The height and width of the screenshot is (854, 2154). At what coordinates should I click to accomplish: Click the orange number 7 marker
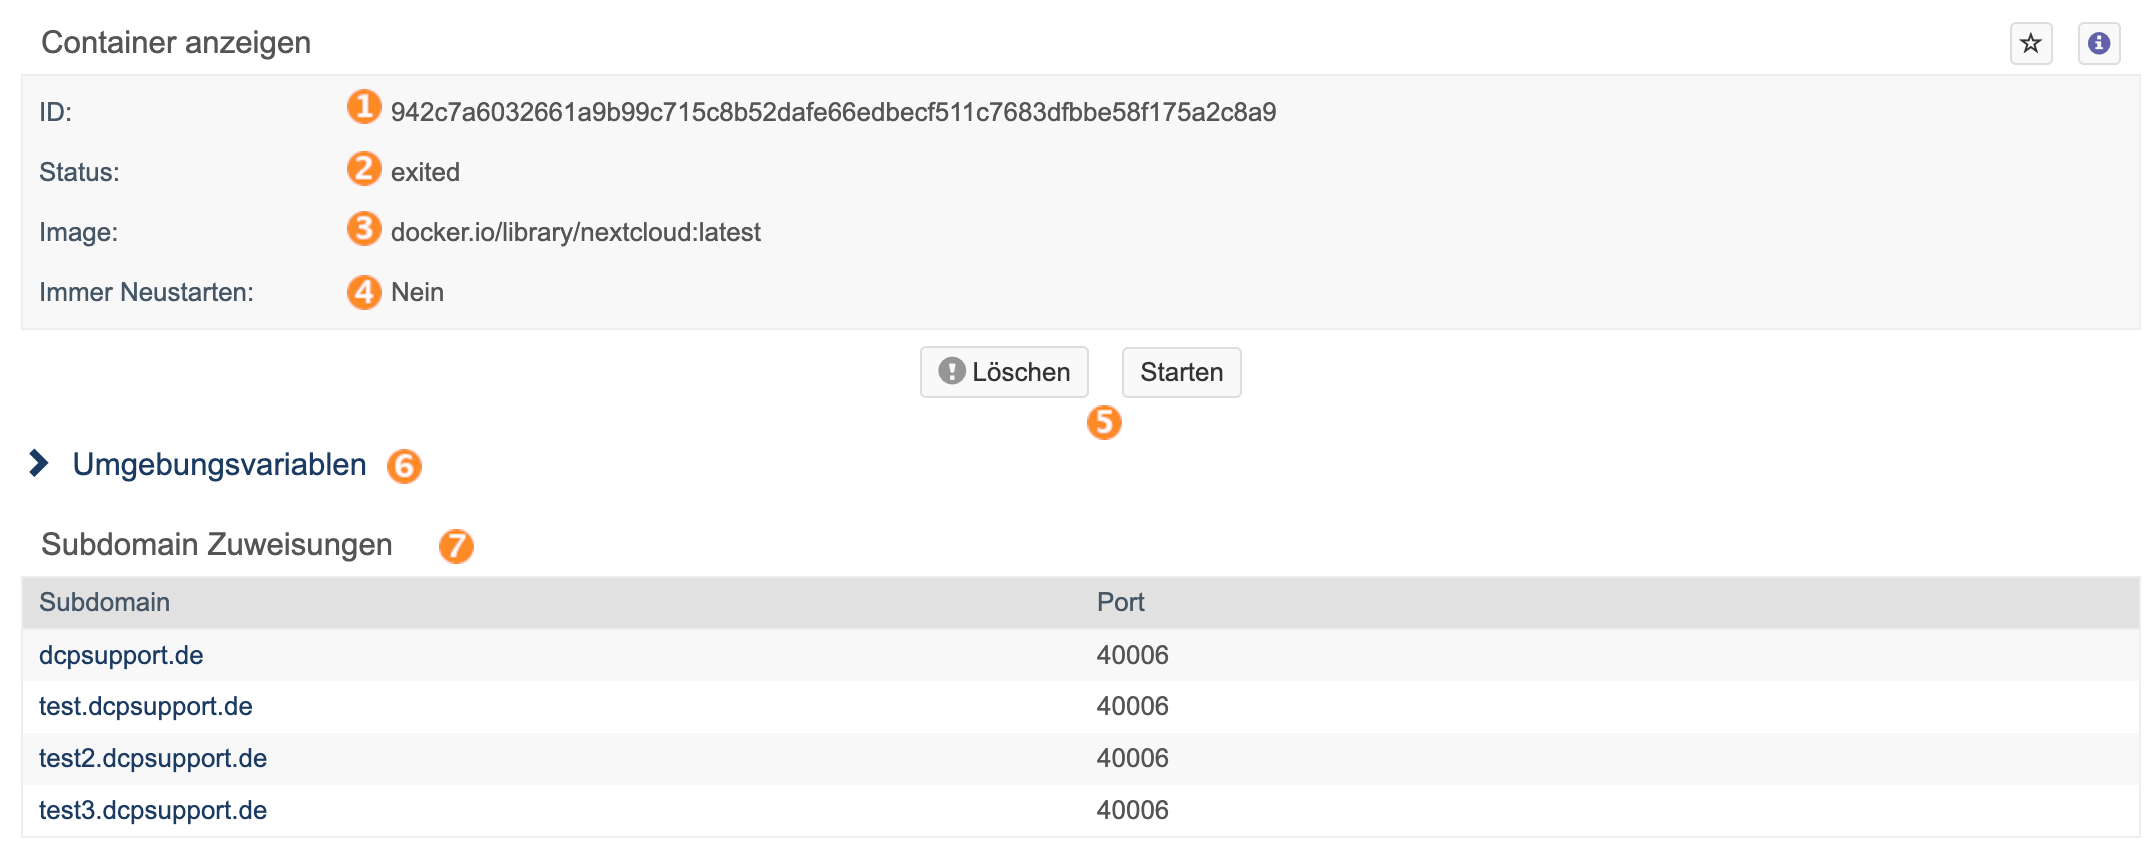[456, 546]
